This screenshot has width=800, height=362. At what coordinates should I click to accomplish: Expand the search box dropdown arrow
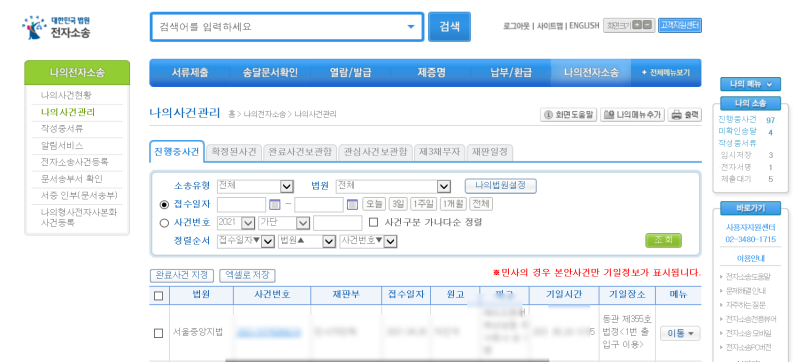coord(411,27)
